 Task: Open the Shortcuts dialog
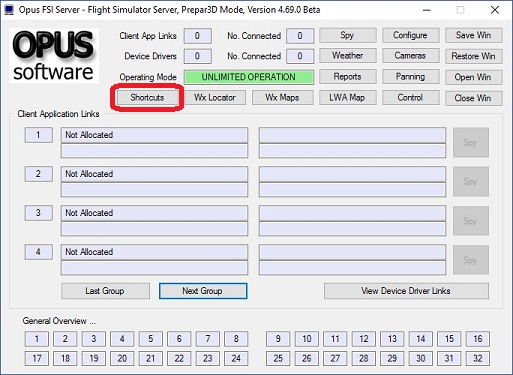pos(147,98)
